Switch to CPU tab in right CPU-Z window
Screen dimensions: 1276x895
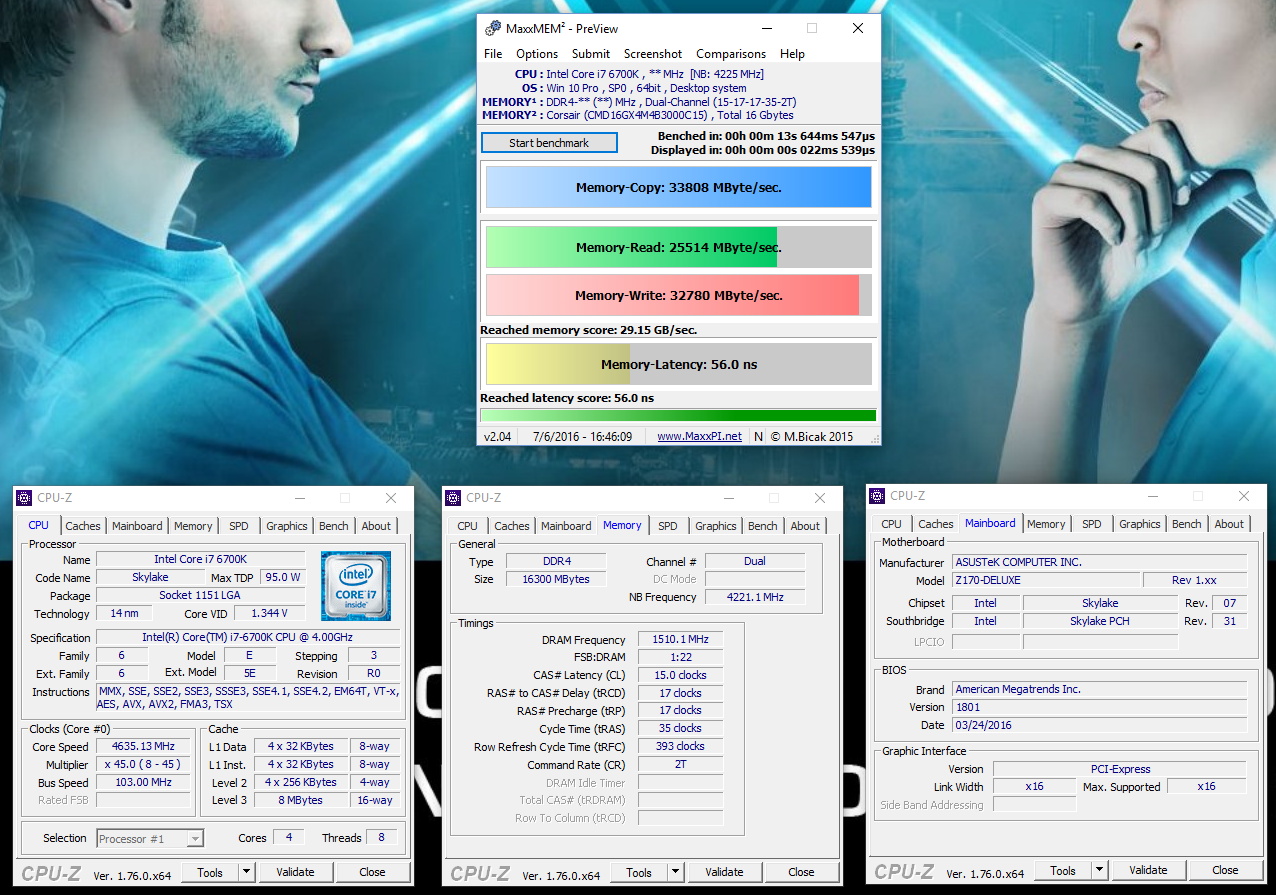[891, 524]
